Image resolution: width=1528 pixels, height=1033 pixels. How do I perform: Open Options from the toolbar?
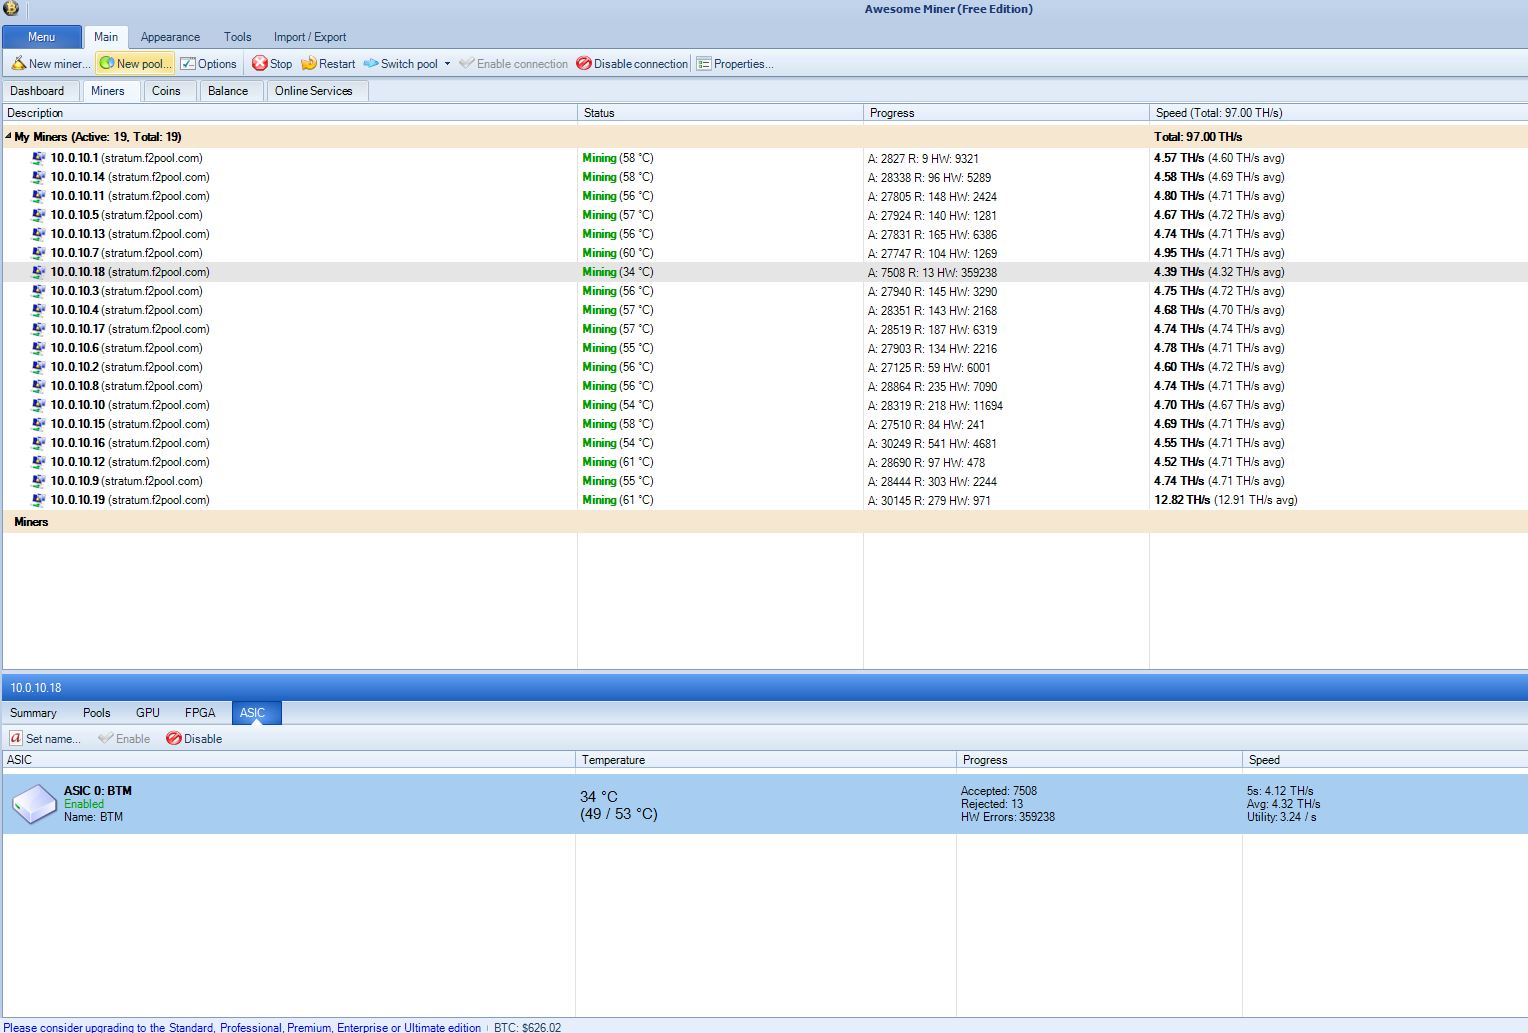[x=208, y=64]
